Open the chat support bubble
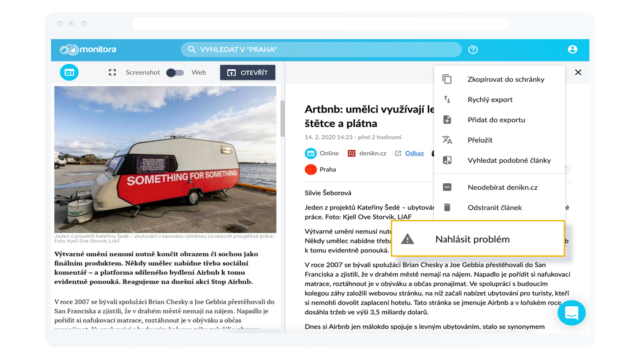 click(x=571, y=313)
